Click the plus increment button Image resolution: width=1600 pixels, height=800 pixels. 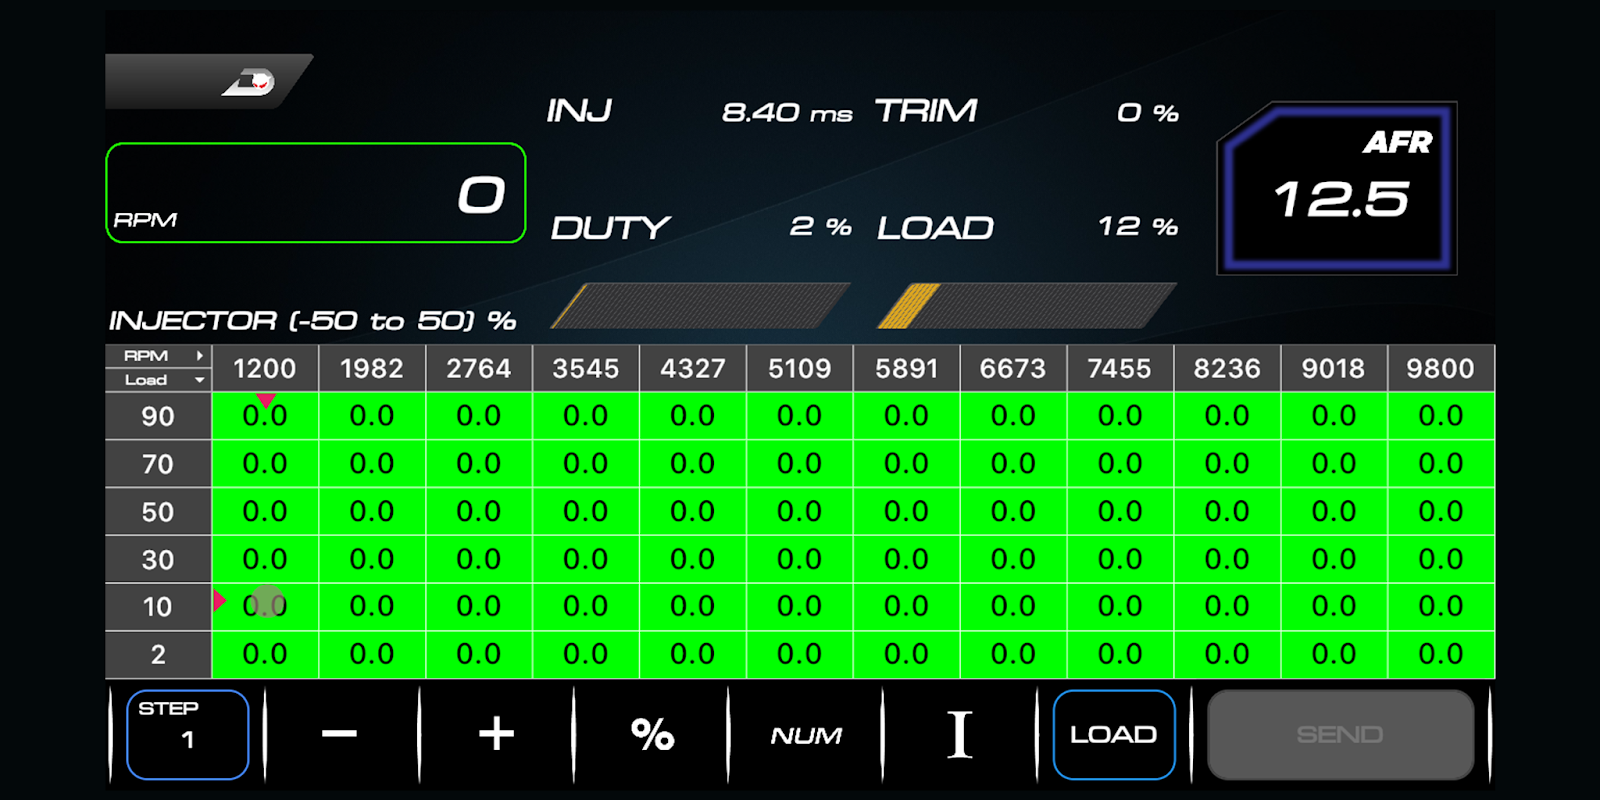496,734
